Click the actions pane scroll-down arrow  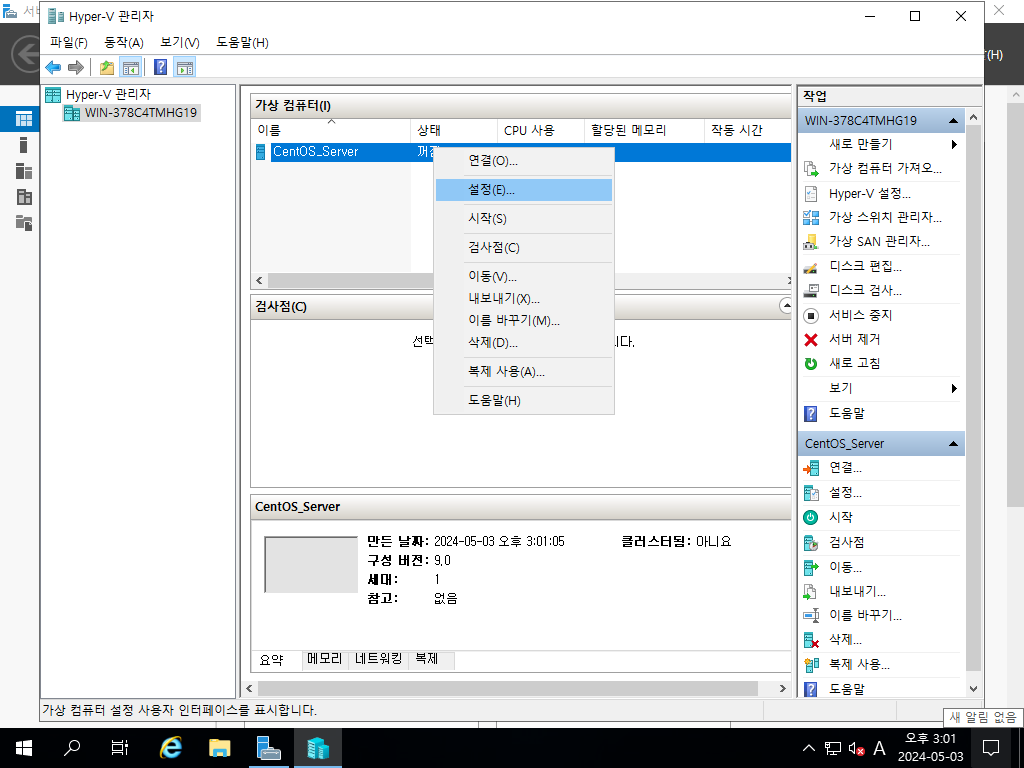(973, 688)
